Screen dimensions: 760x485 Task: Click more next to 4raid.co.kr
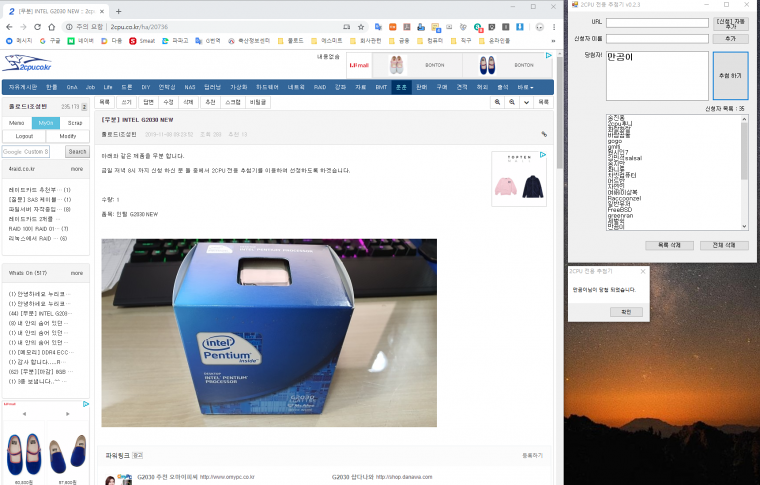pos(77,169)
